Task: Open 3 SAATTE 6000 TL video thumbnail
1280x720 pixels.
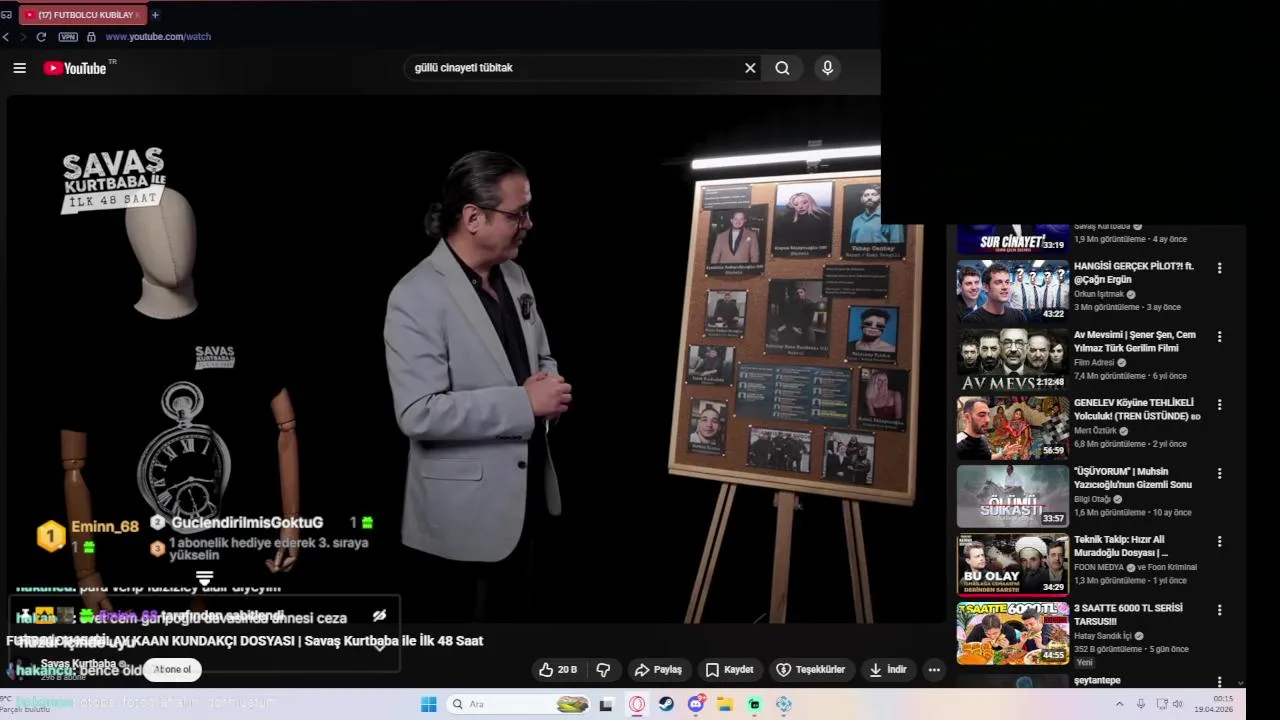Action: coord(1012,633)
